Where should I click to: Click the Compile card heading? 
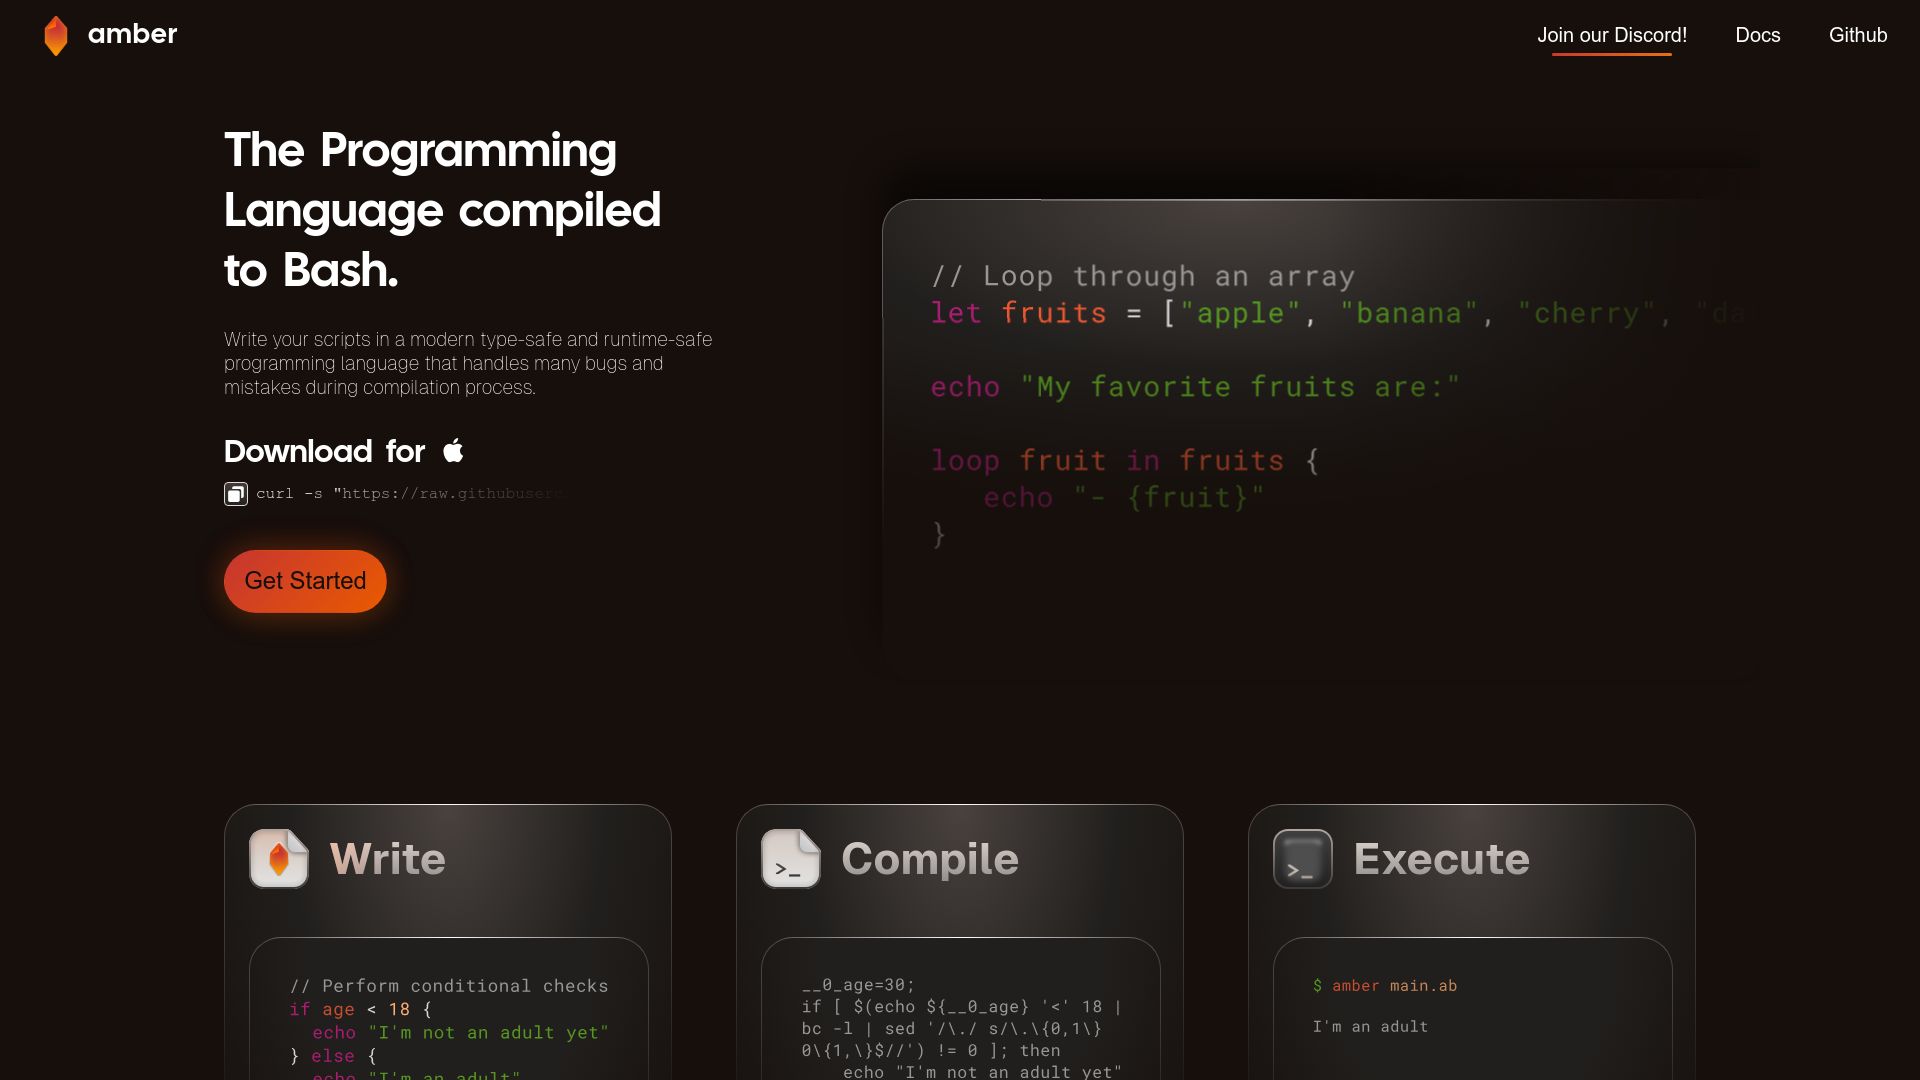tap(930, 859)
